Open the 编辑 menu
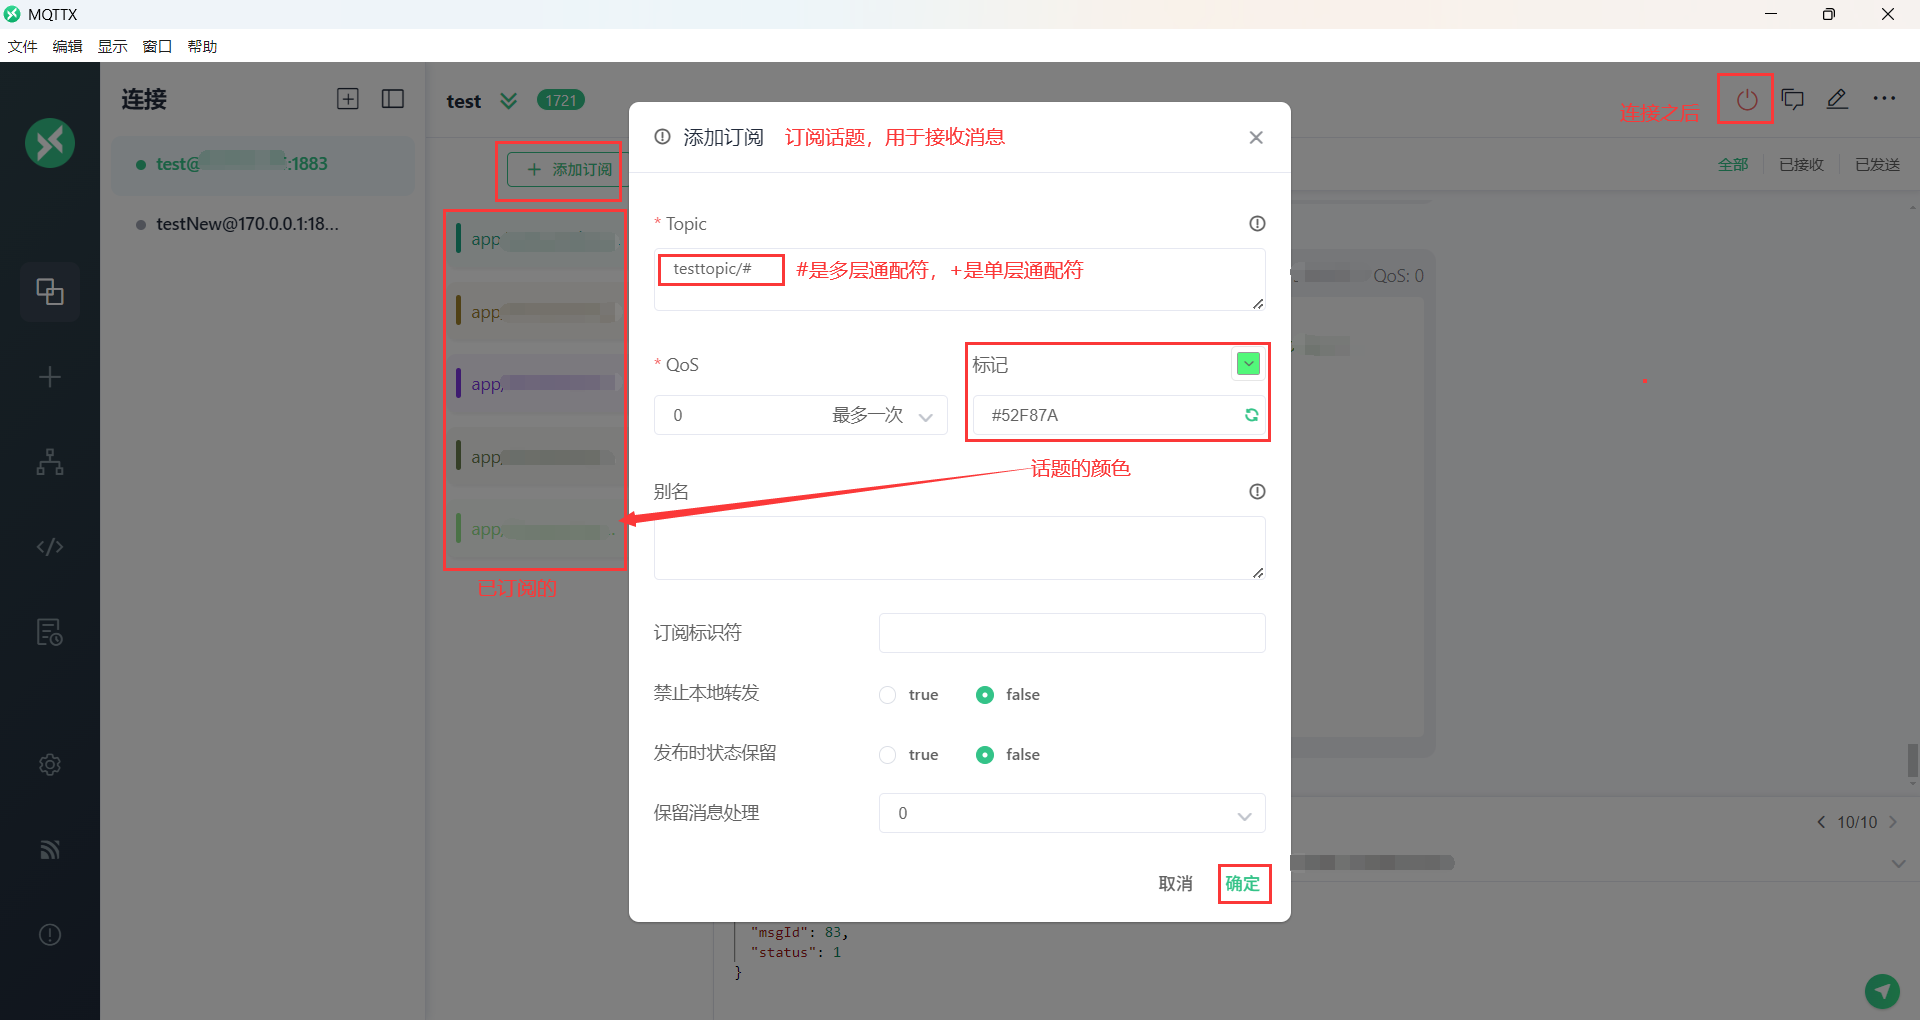Screen dimensions: 1920x1020 (x=67, y=46)
